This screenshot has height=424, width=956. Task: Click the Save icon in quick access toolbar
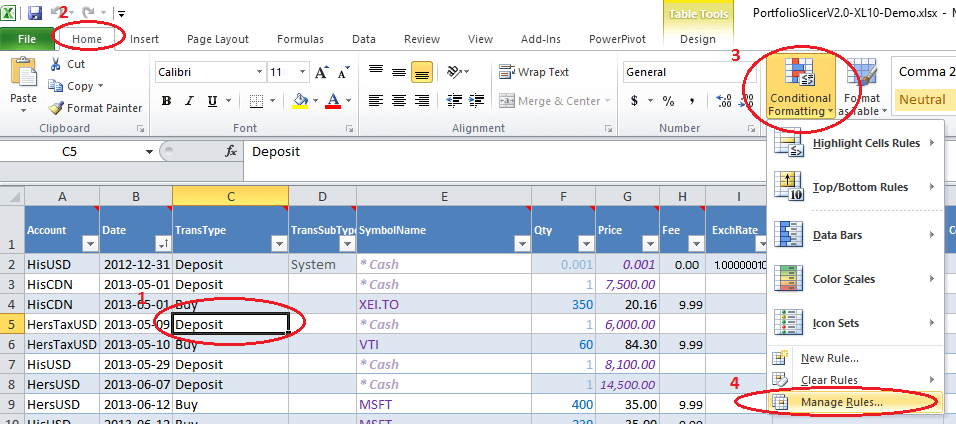coord(35,12)
